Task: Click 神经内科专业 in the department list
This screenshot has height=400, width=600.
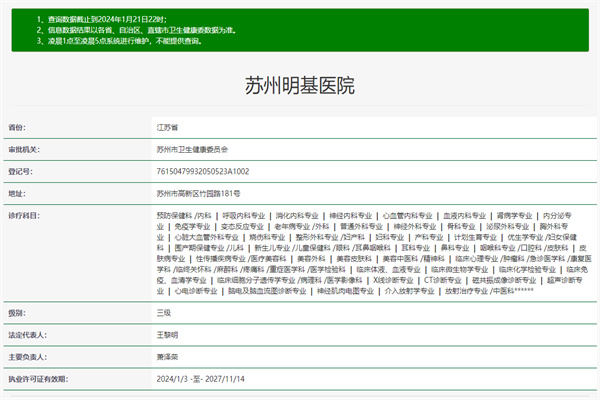Action: (351, 216)
